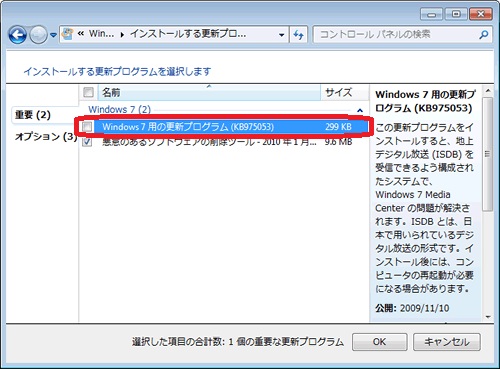Click the magnifier search icon
Viewport: 500px width, 369px height.
coord(484,34)
